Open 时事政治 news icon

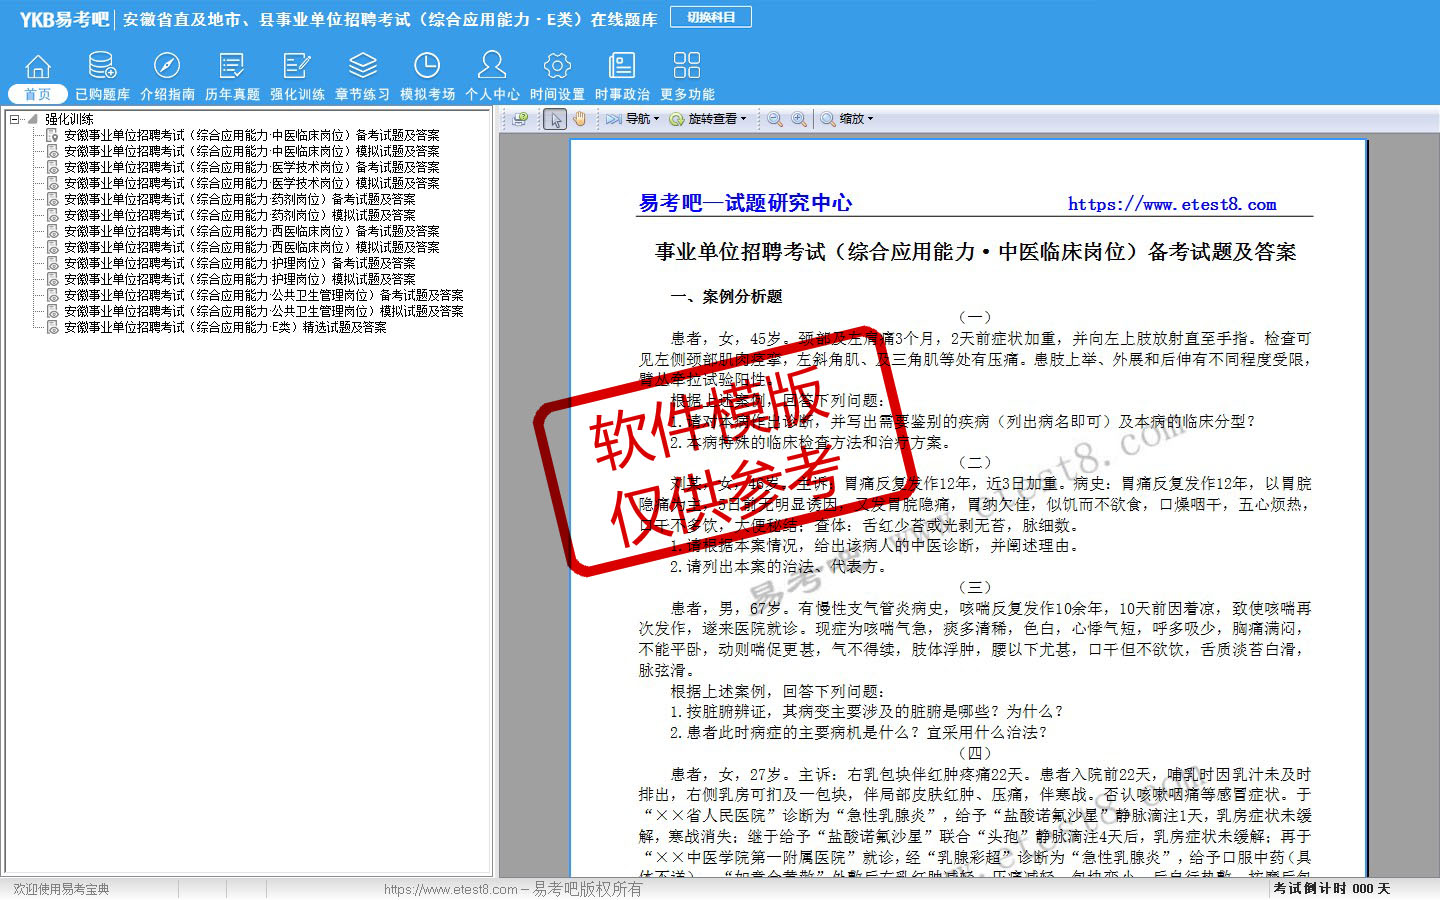pos(622,67)
